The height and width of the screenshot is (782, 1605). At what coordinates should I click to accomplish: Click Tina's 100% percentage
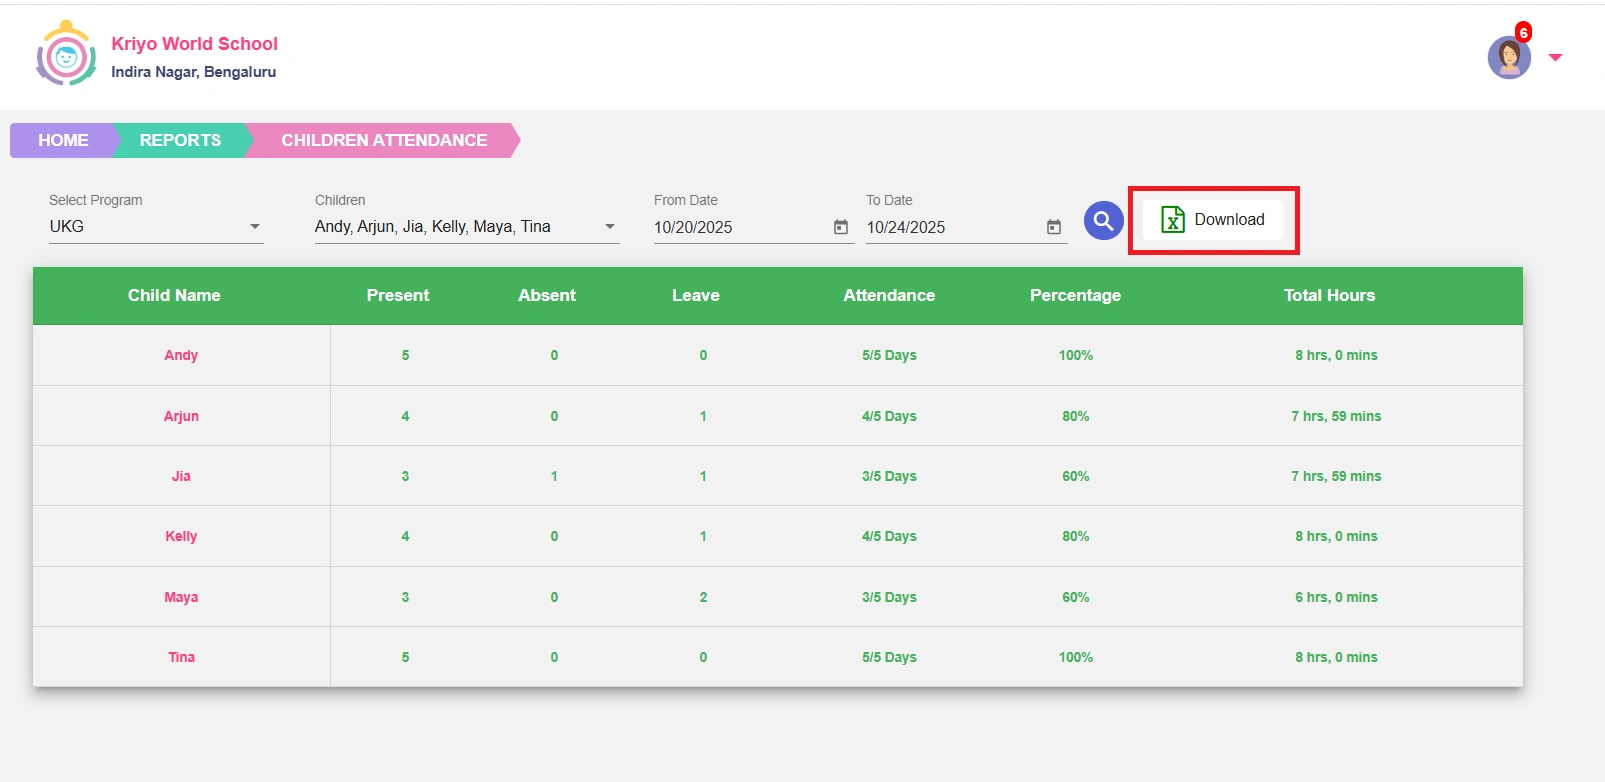point(1076,657)
